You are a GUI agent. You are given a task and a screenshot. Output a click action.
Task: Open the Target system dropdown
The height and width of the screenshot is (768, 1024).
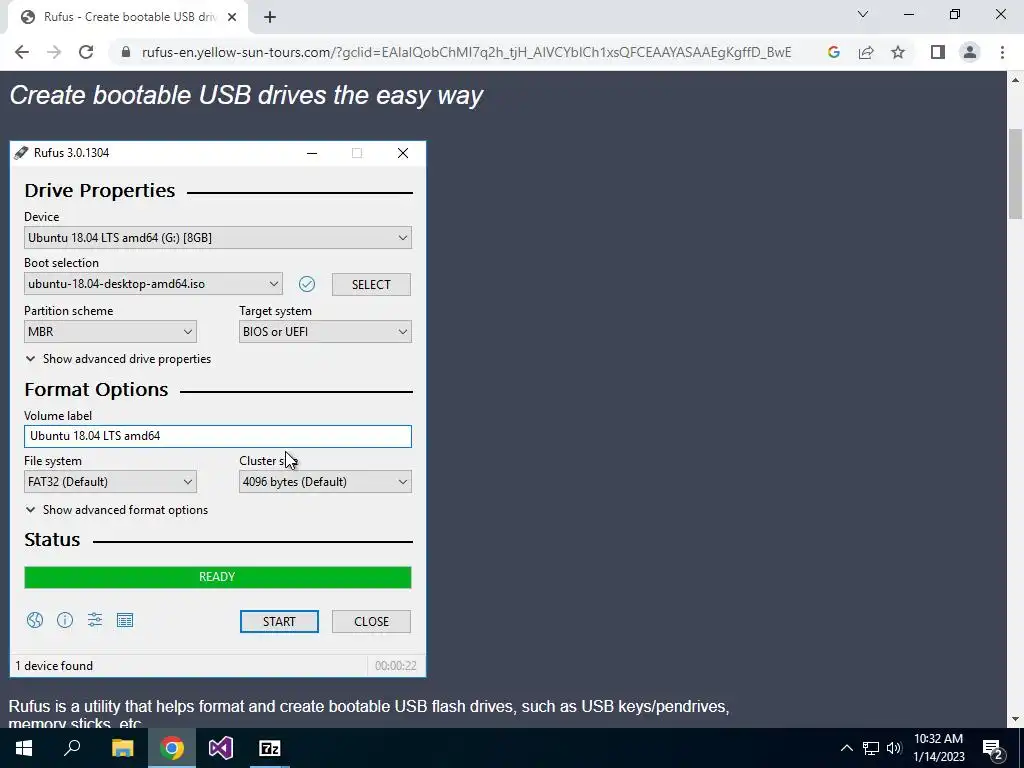(325, 332)
